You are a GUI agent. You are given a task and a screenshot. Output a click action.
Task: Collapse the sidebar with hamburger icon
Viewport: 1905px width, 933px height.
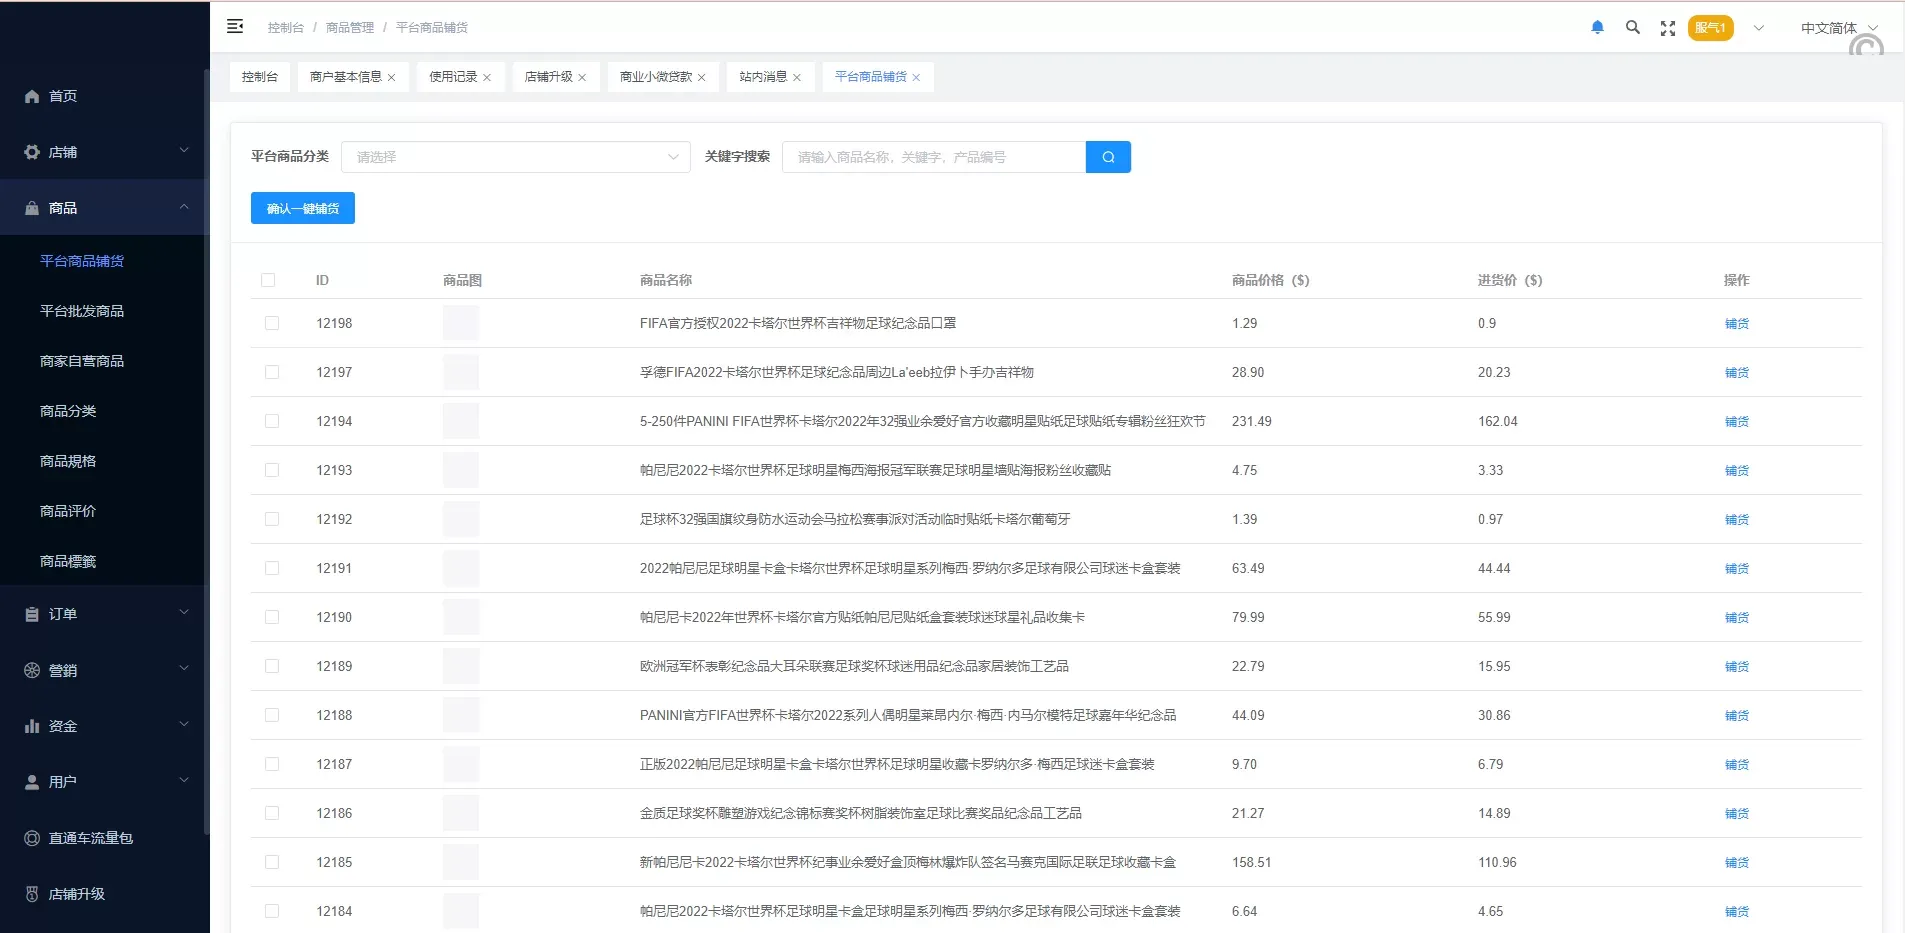point(235,27)
